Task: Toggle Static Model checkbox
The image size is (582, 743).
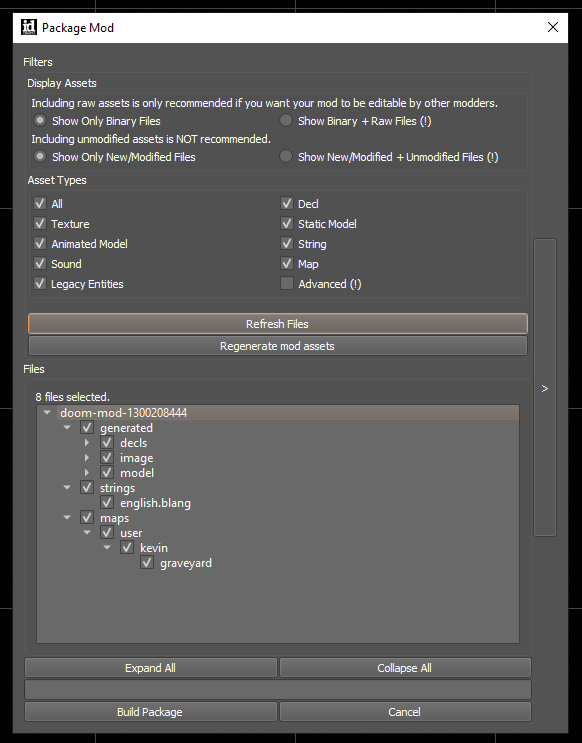Action: pyautogui.click(x=287, y=223)
